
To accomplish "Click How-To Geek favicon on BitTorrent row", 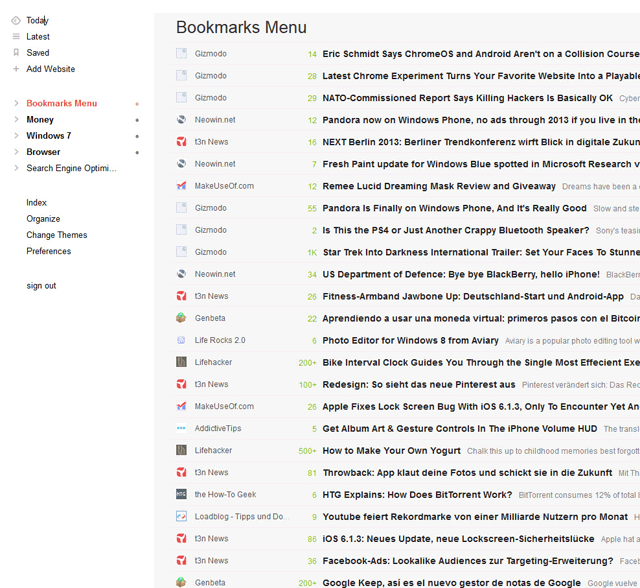I will (x=181, y=494).
